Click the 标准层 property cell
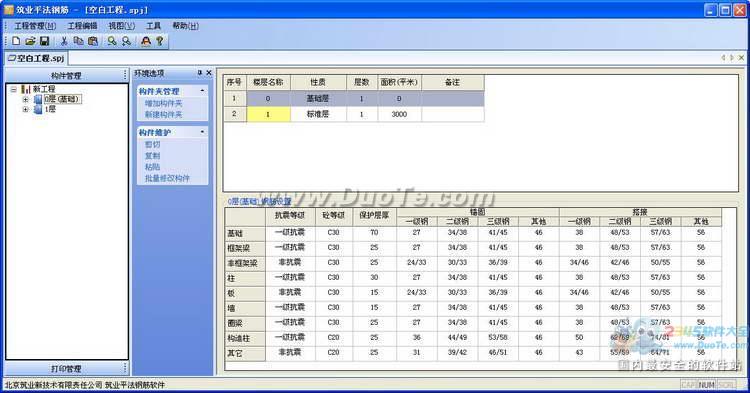750x393 pixels. (x=318, y=114)
